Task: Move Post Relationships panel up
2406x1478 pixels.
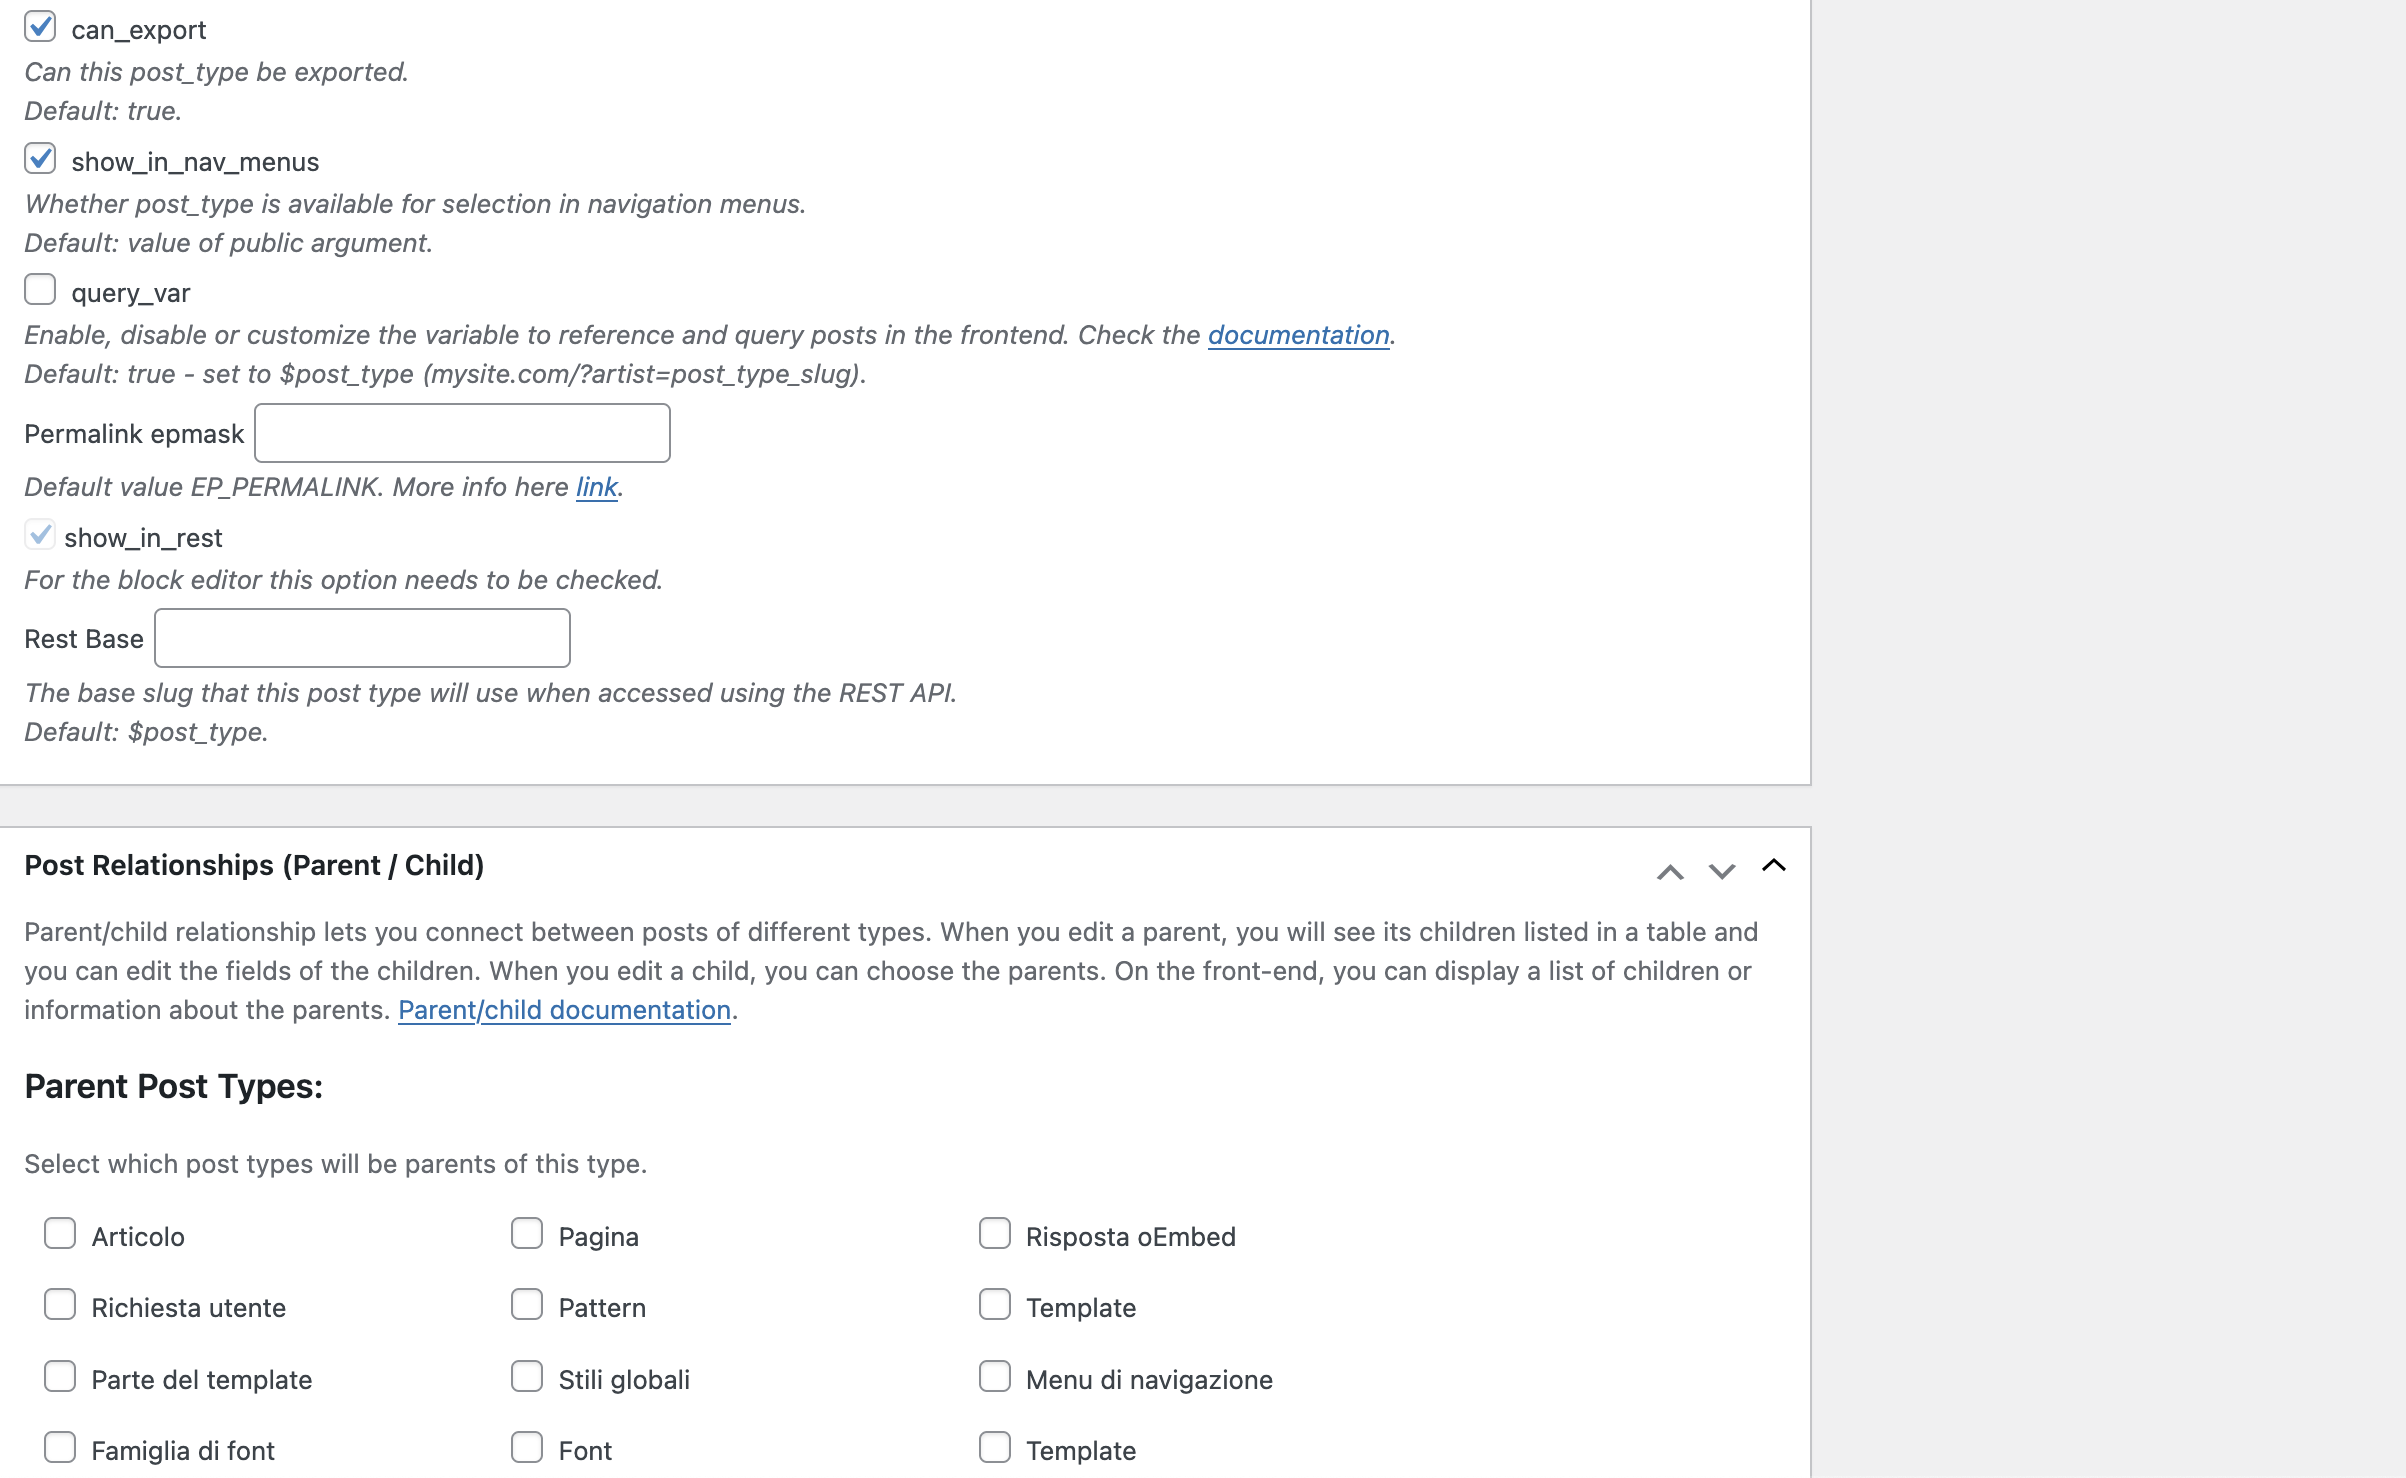Action: (x=1669, y=871)
